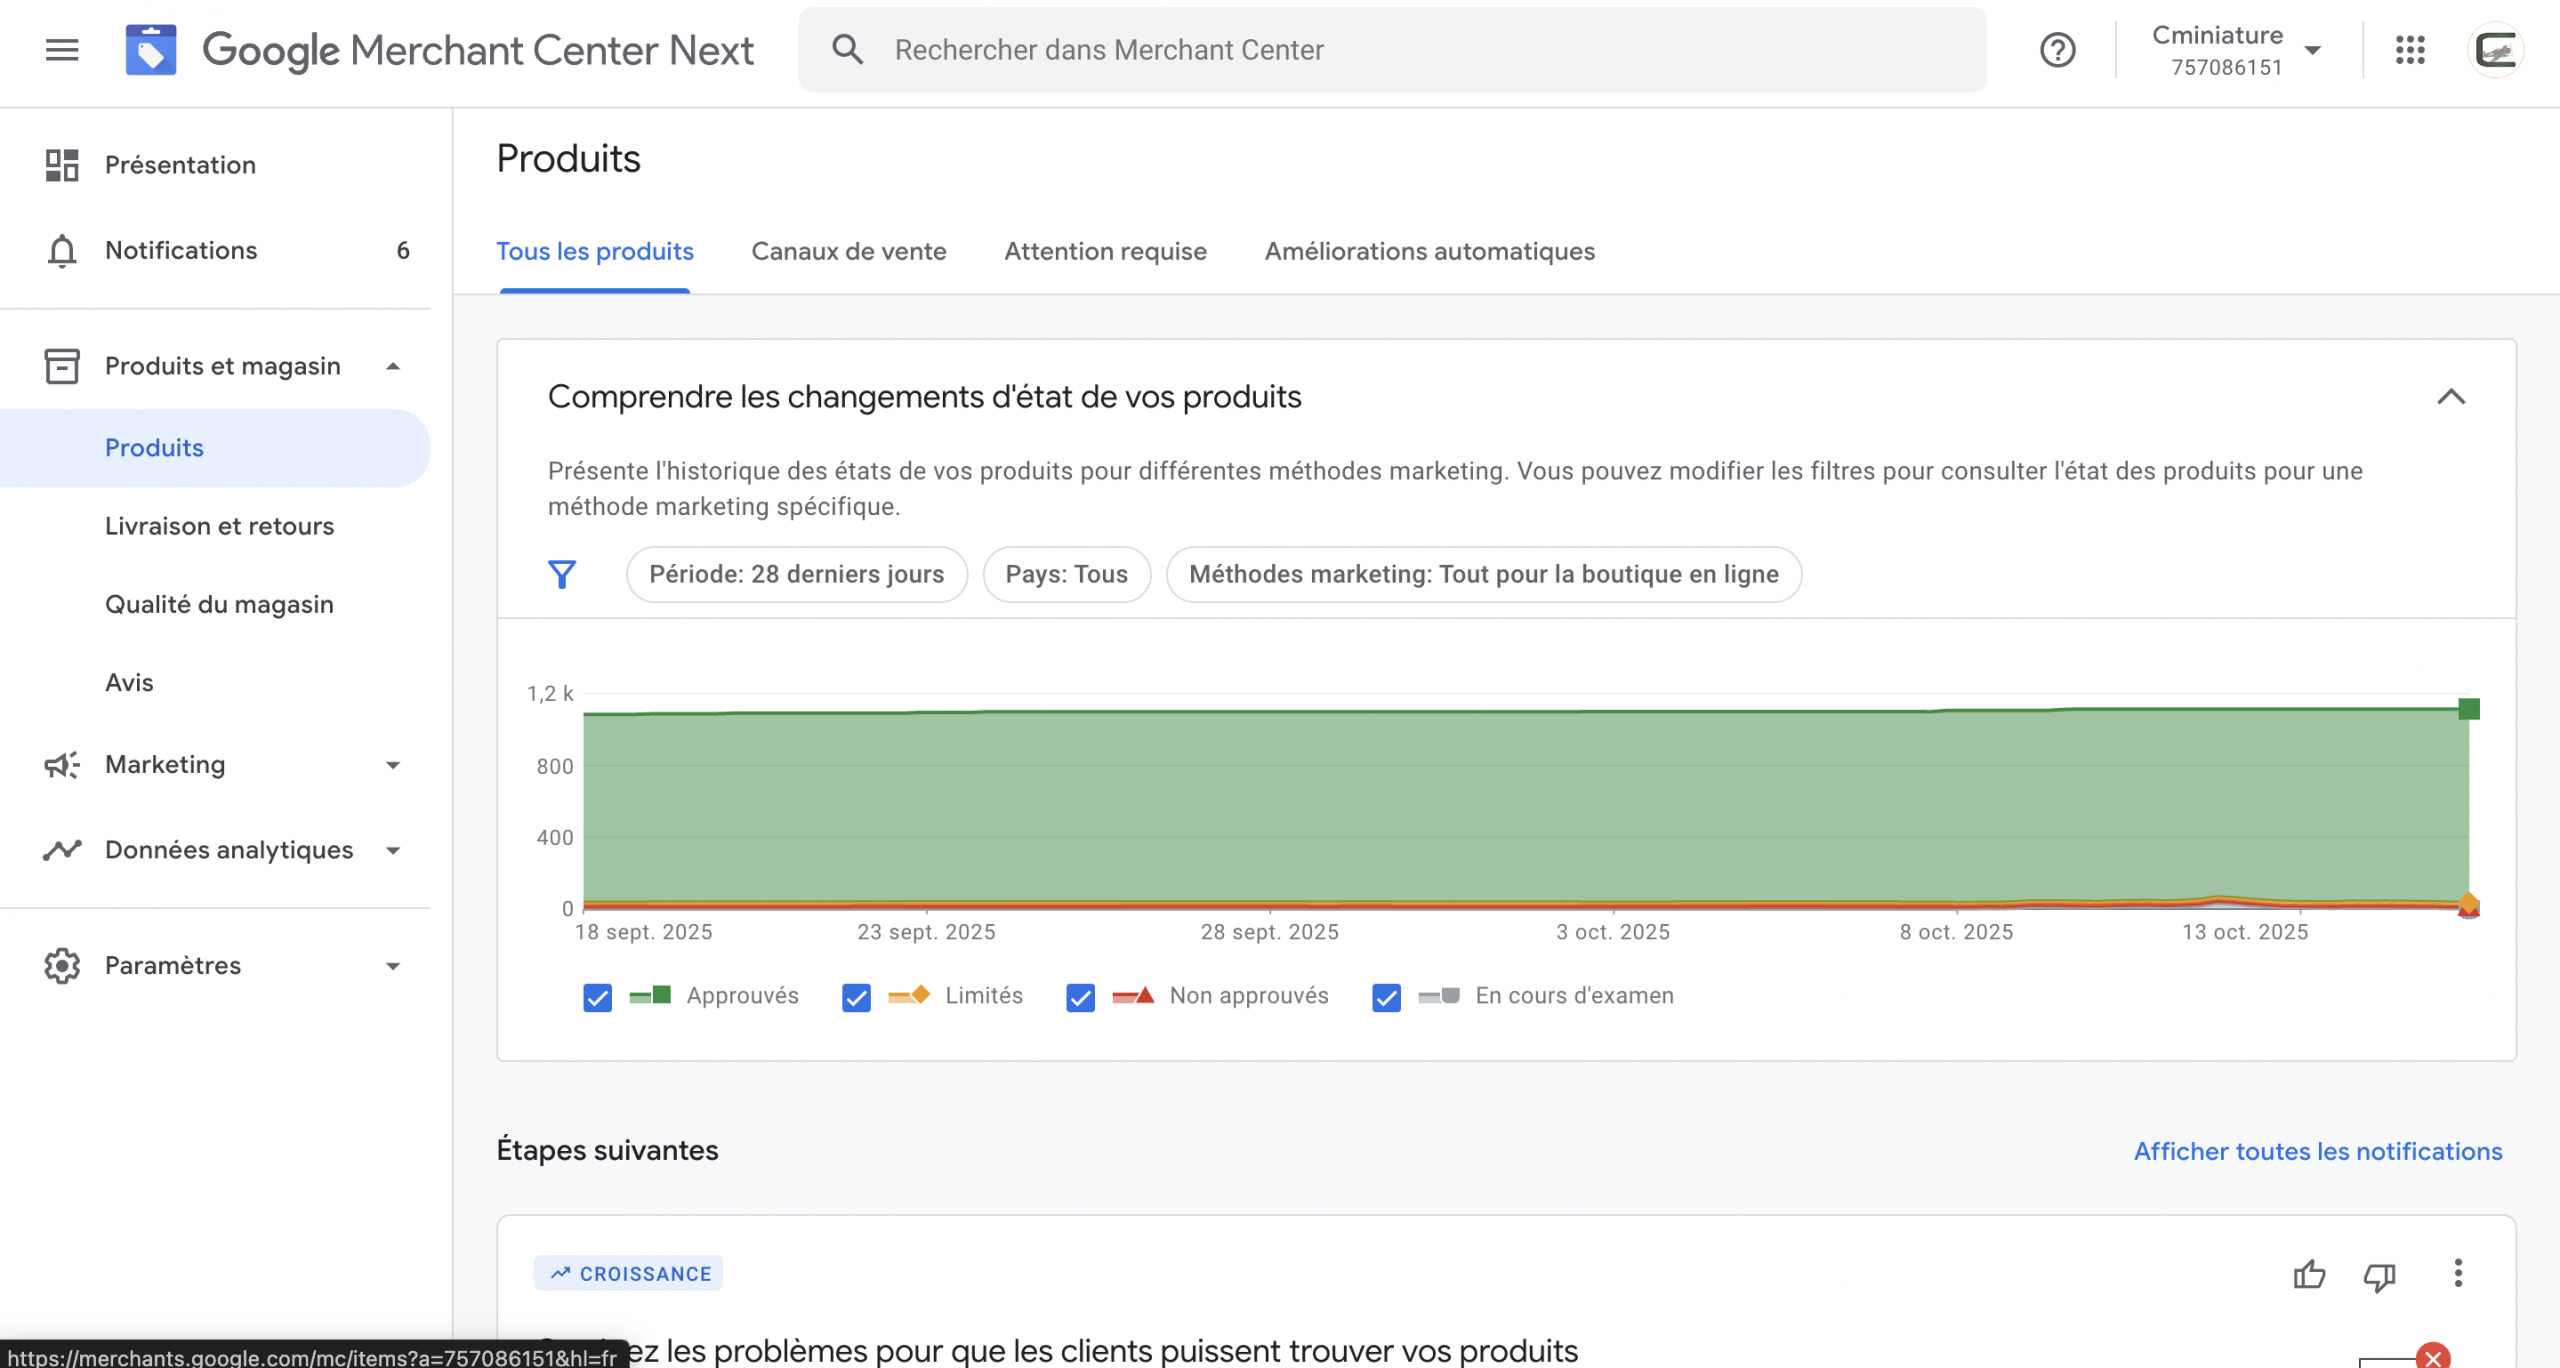Image resolution: width=2560 pixels, height=1368 pixels.
Task: Click the green Approuvés chart end marker
Action: 2468,709
